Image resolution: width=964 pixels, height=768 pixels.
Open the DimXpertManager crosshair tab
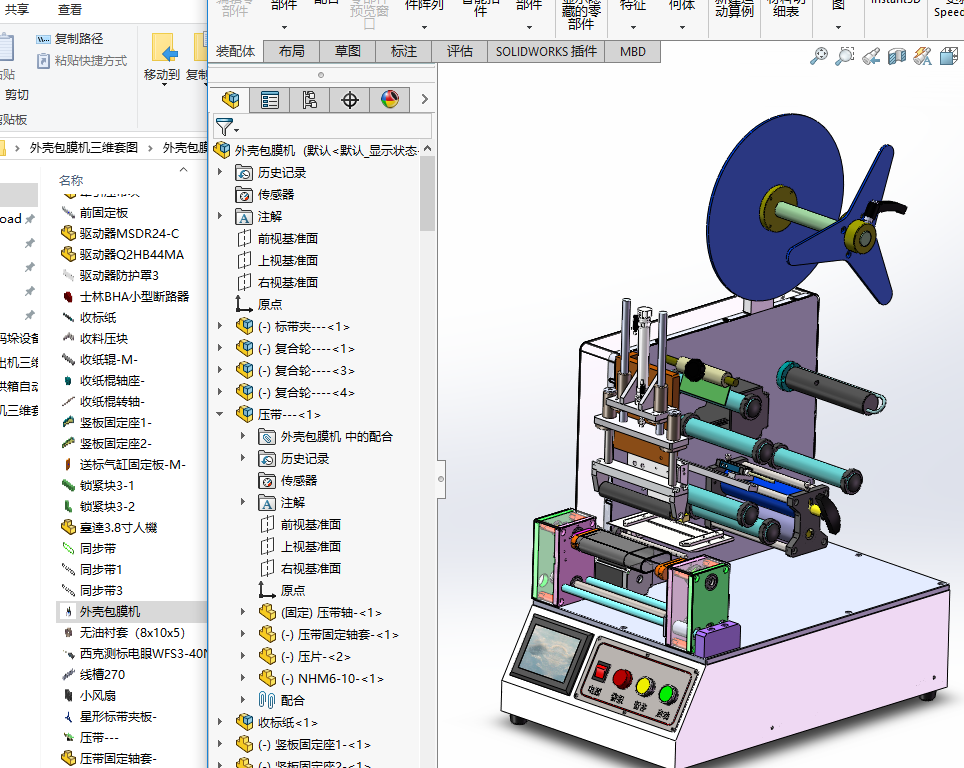(x=350, y=99)
